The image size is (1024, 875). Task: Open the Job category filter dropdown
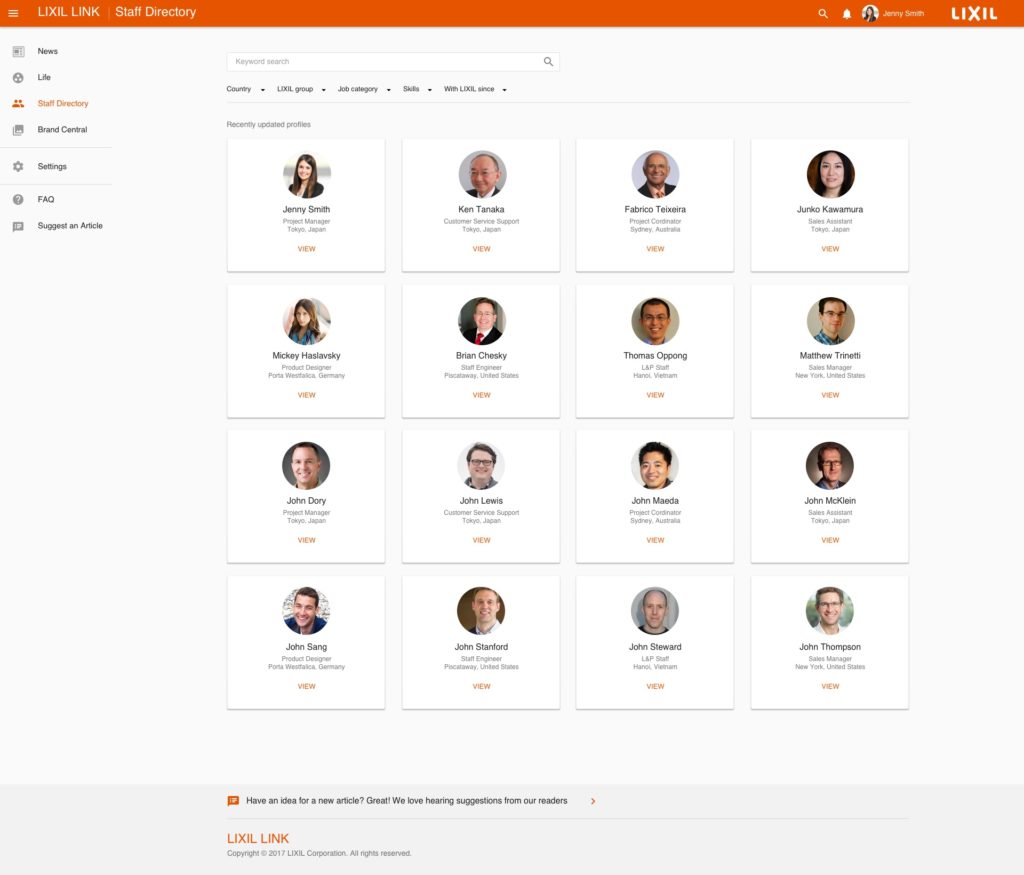(364, 89)
